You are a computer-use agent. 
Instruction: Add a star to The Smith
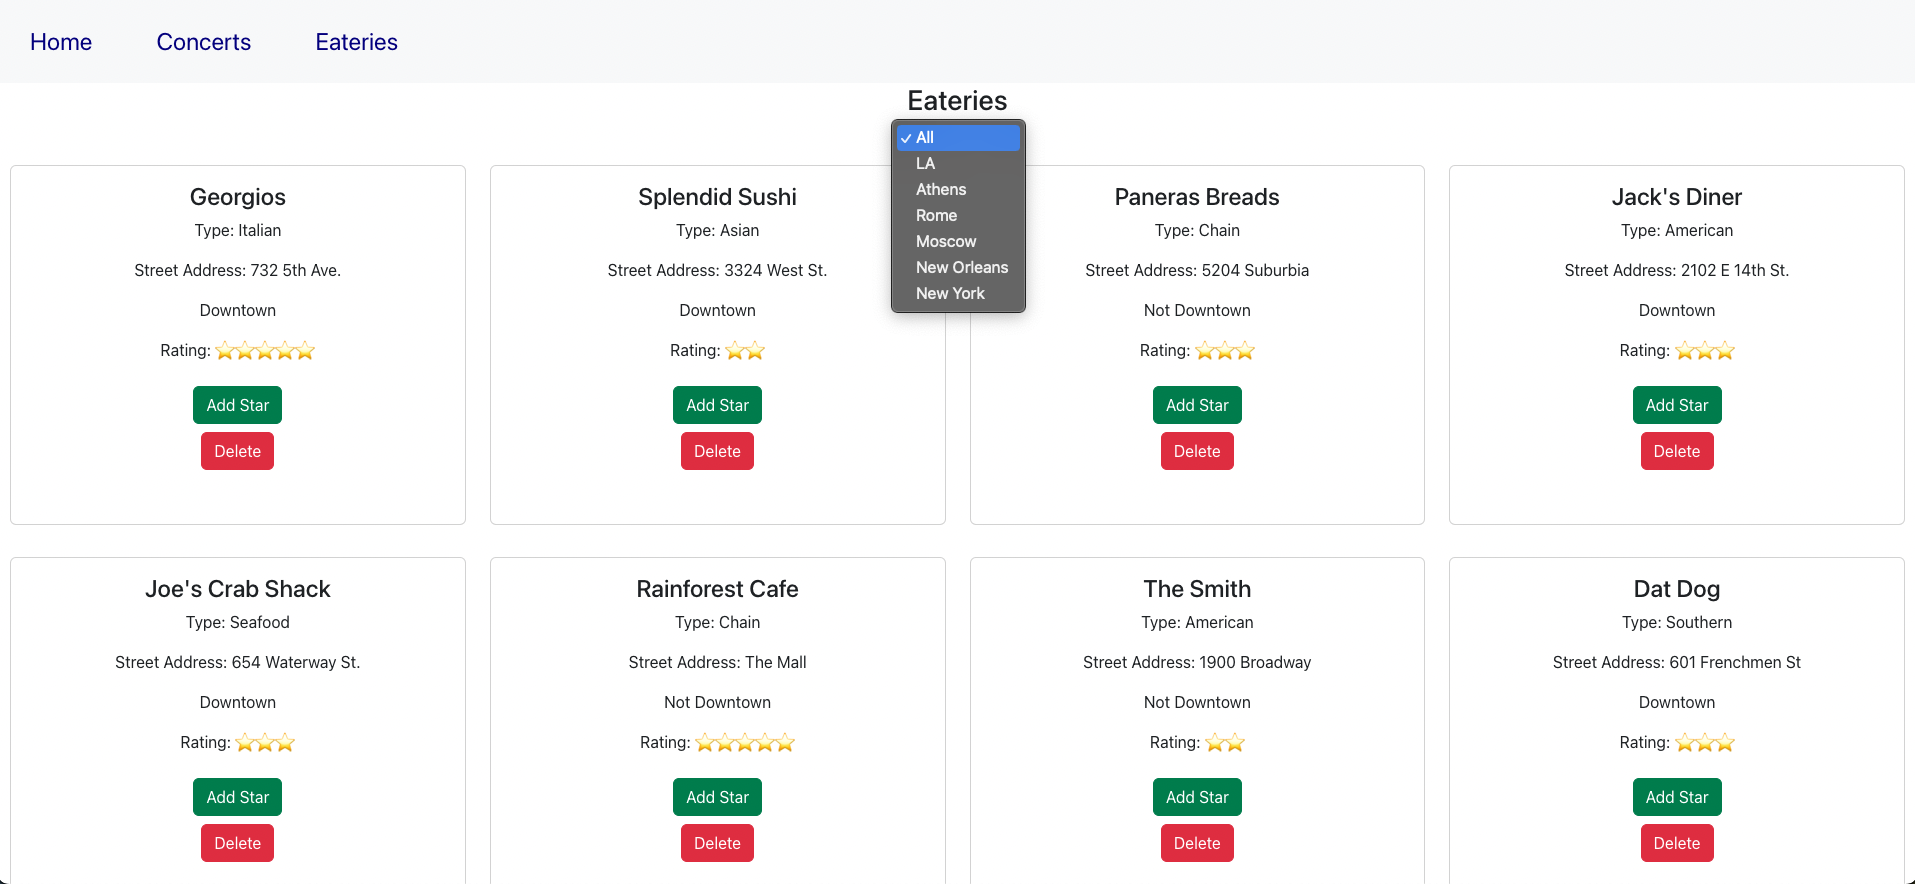coord(1196,797)
